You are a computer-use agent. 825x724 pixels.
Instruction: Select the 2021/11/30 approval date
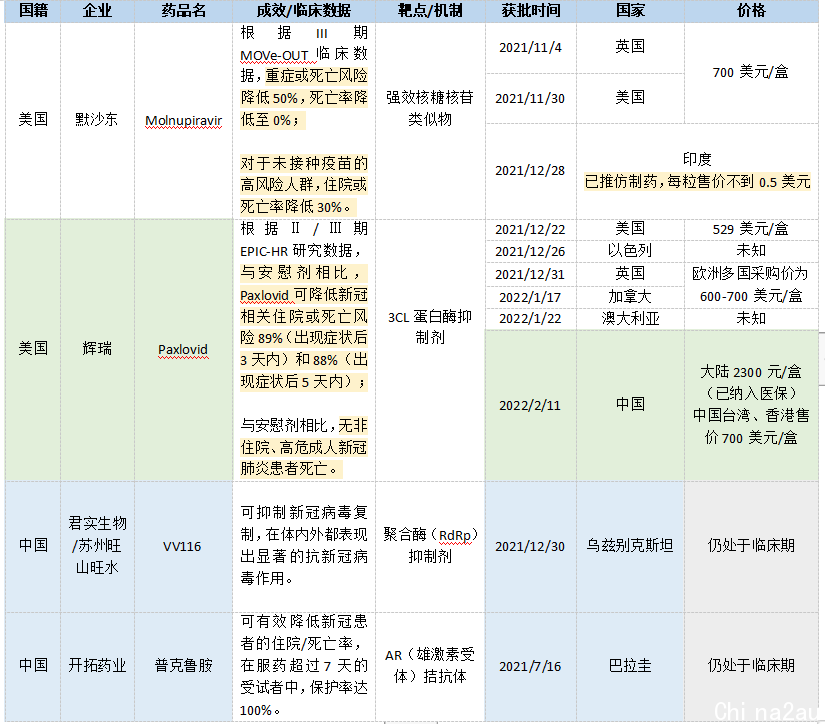(x=530, y=98)
